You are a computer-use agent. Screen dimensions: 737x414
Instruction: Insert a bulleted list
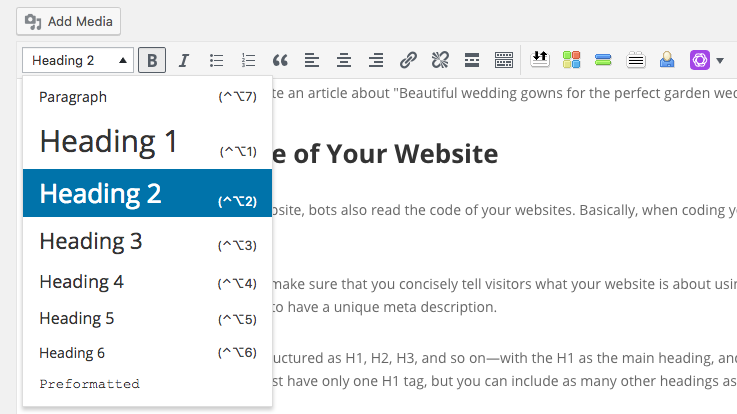coord(216,60)
